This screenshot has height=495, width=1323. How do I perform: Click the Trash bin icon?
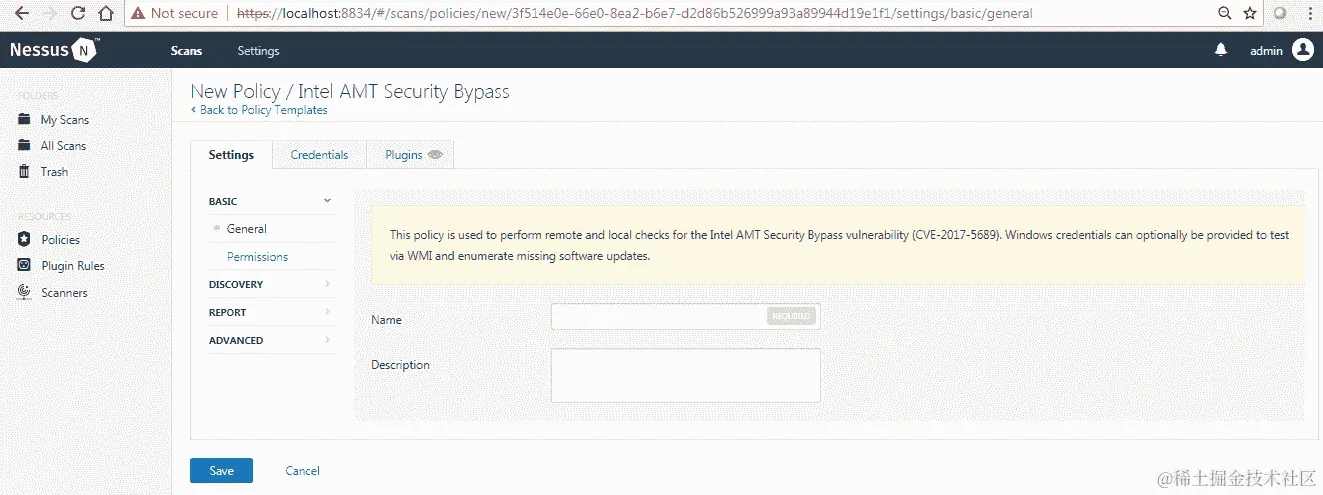[x=25, y=171]
